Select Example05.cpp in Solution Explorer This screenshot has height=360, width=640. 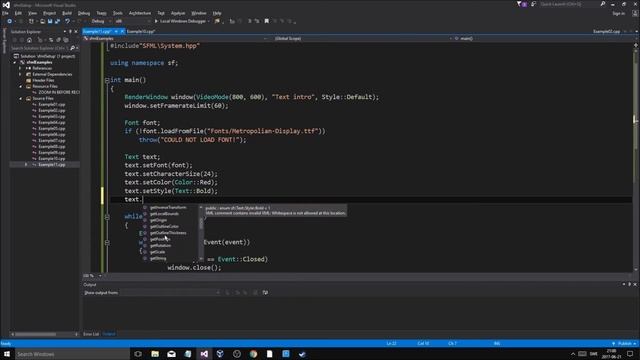[51, 129]
